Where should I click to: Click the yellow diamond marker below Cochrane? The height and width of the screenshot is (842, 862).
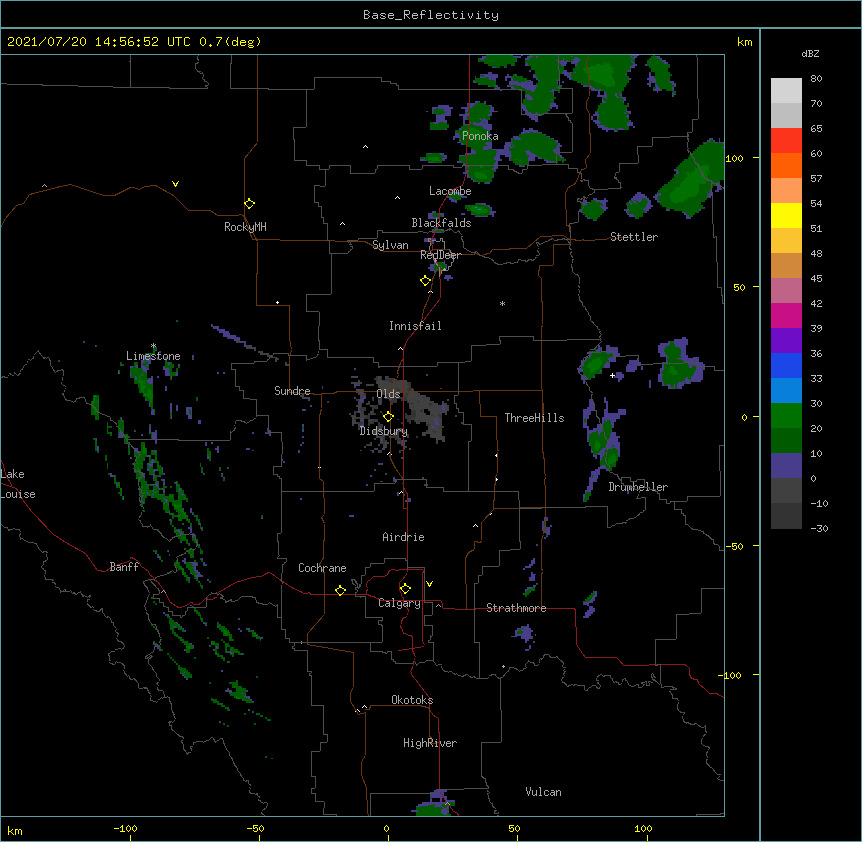pos(340,590)
